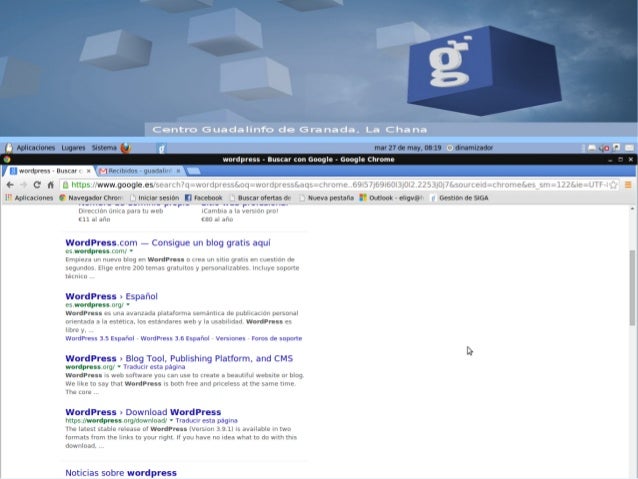Switch to the 'Recibidos - guadalinfo' tab
The width and height of the screenshot is (638, 479).
(140, 171)
